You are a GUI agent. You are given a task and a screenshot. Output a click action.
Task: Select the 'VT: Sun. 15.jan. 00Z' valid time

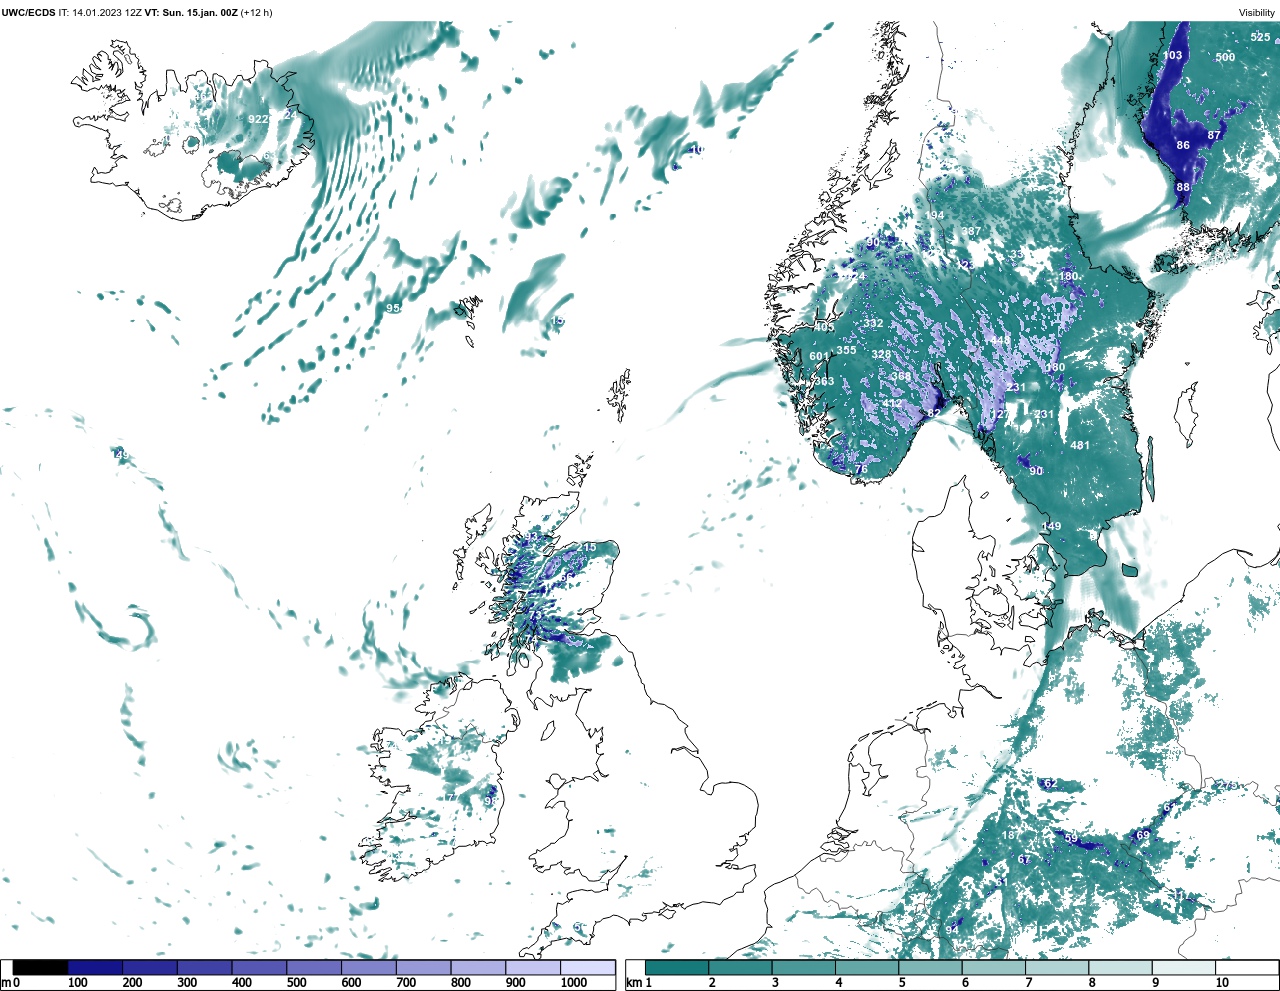tap(191, 12)
